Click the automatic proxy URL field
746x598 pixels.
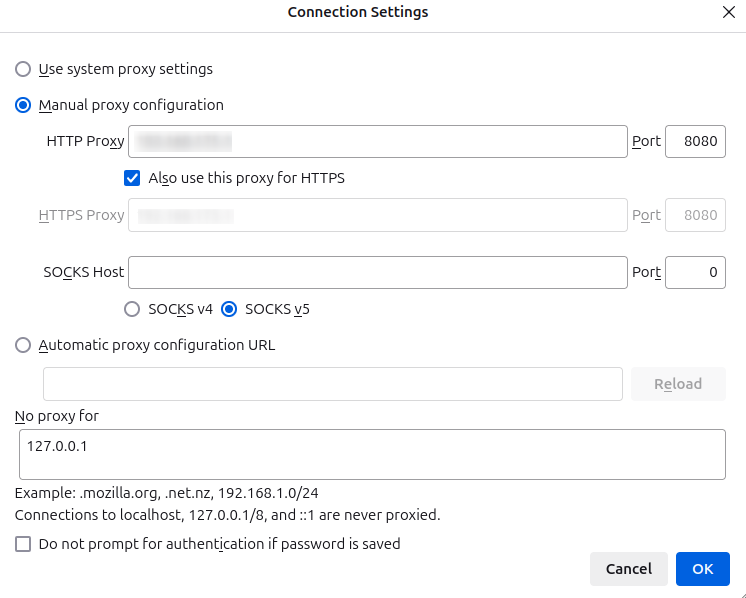click(333, 384)
